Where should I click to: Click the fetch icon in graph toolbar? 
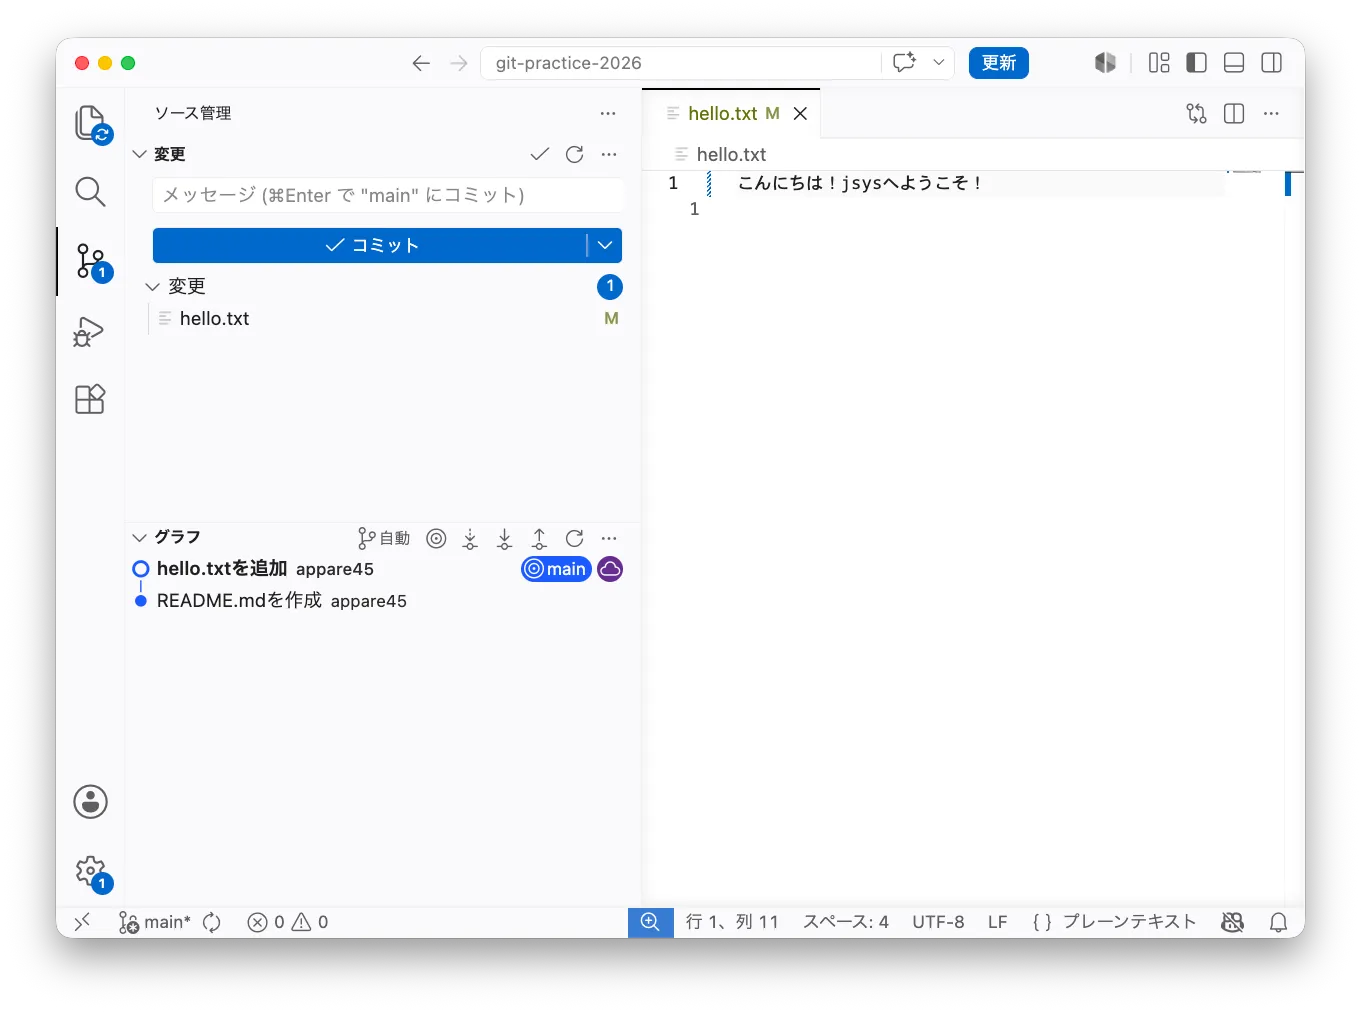click(x=470, y=538)
